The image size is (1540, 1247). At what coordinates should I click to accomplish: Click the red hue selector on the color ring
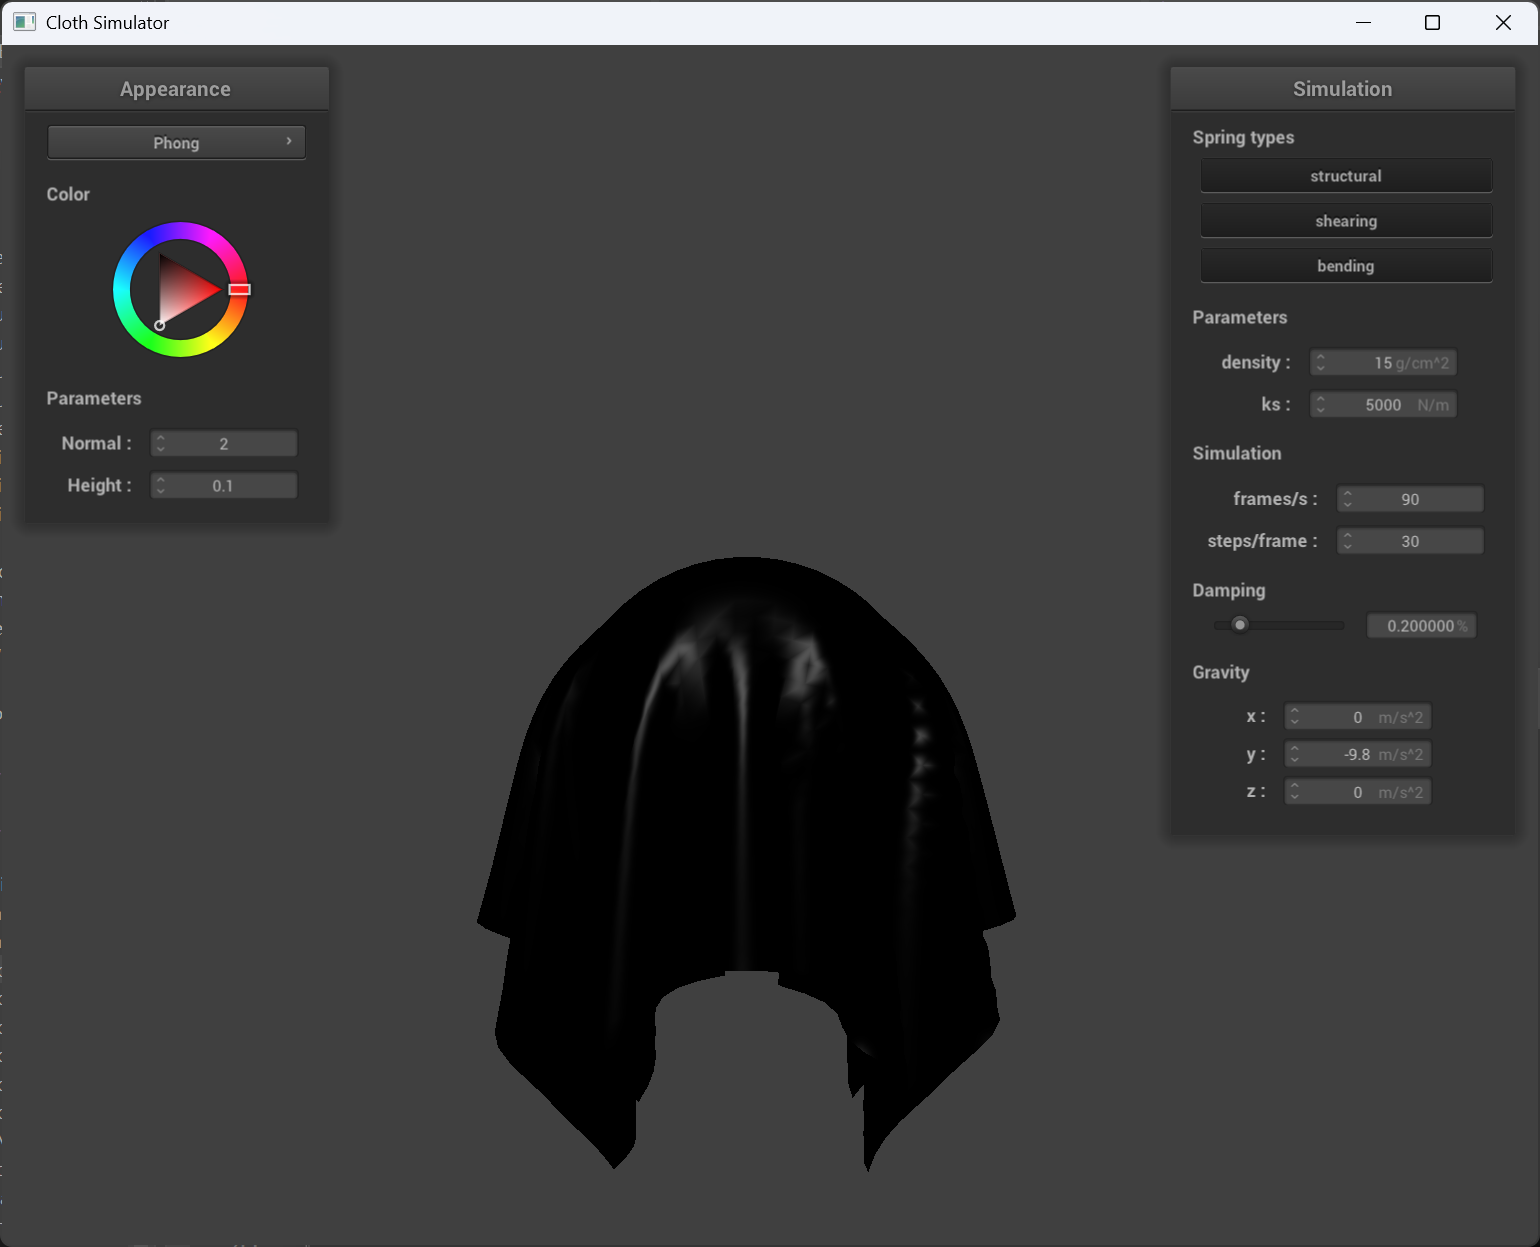239,289
